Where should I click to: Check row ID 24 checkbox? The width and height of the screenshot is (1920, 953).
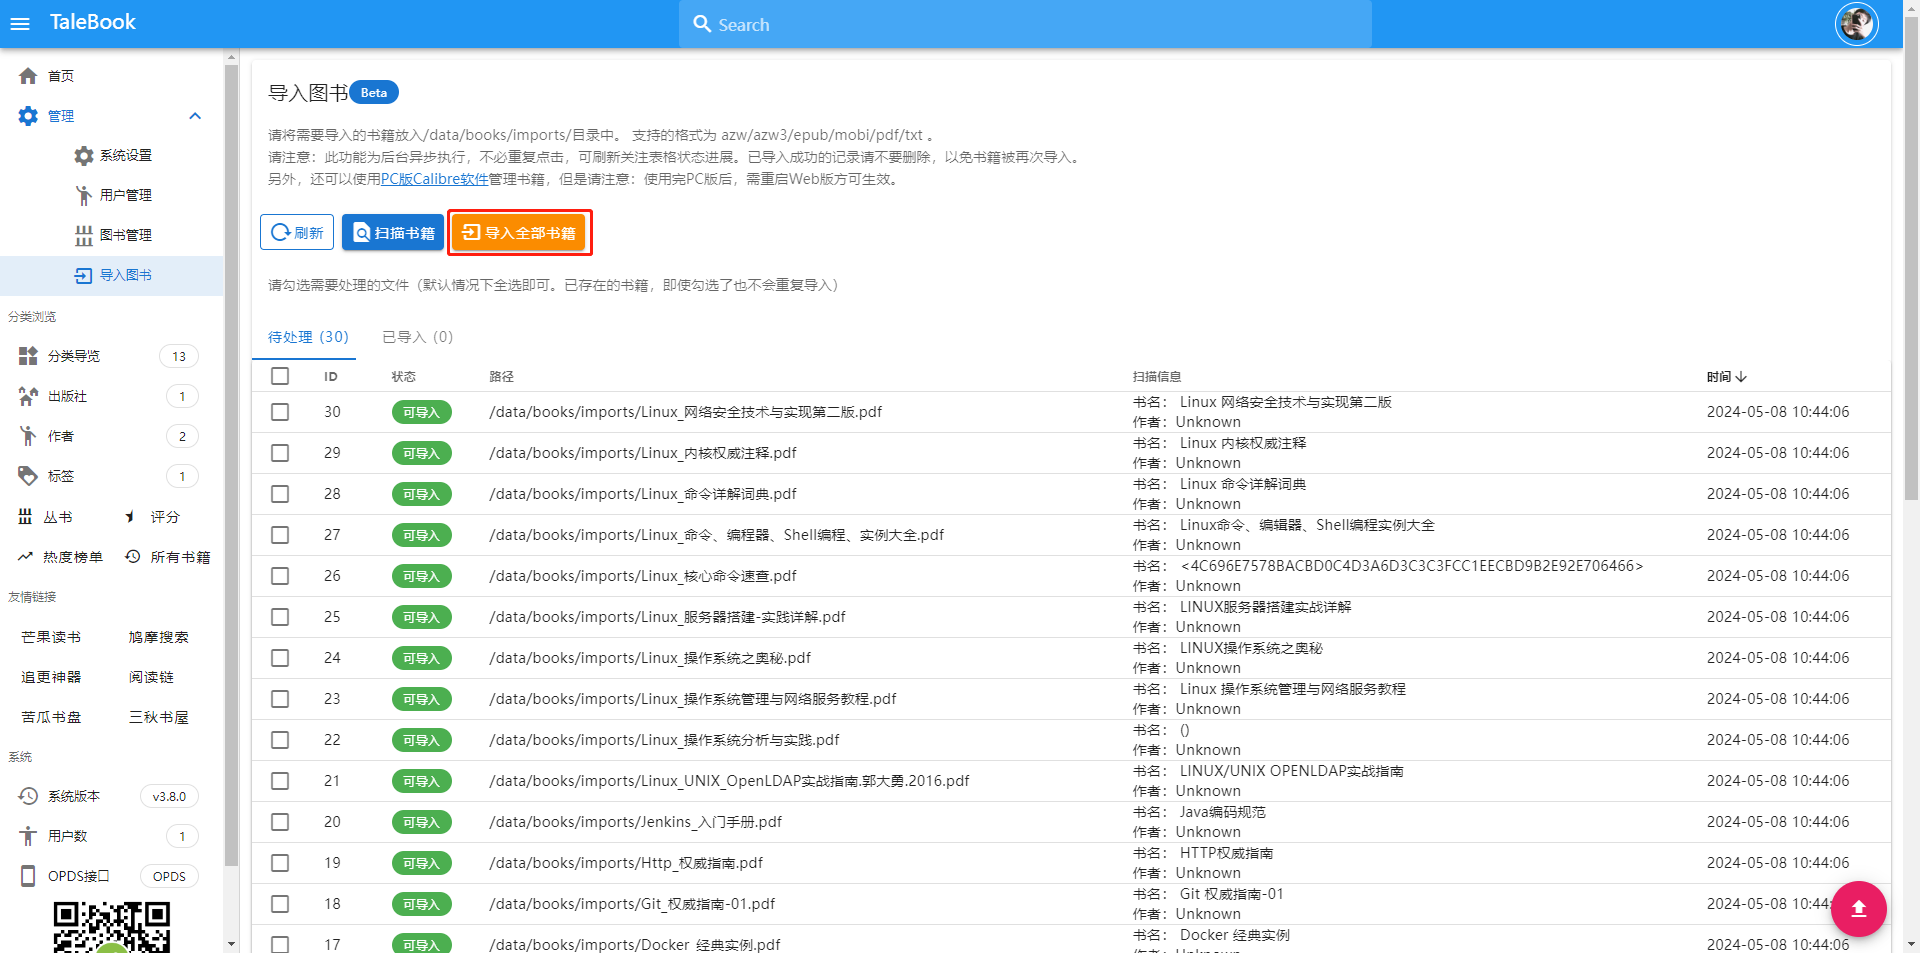point(280,658)
